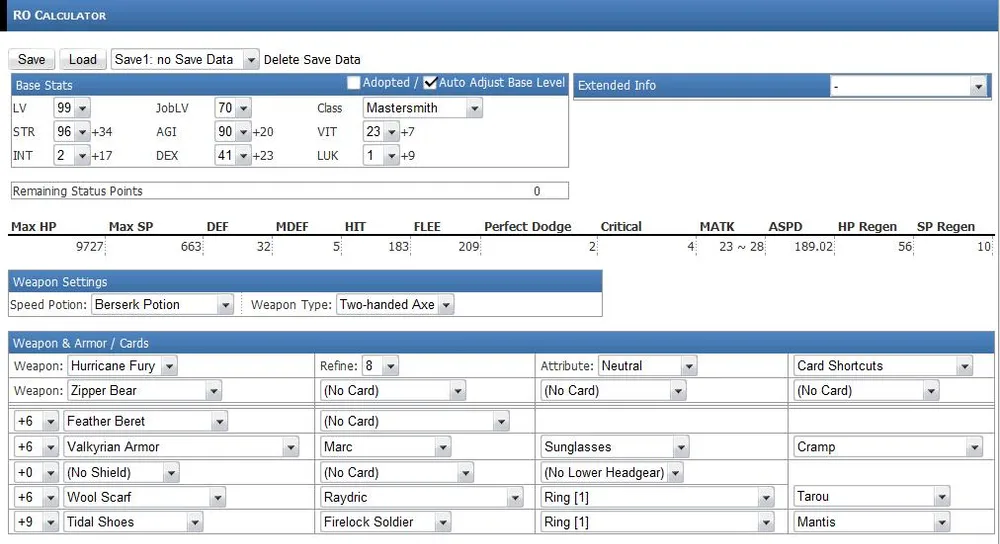Open the AGI stat dropdown

(x=233, y=132)
